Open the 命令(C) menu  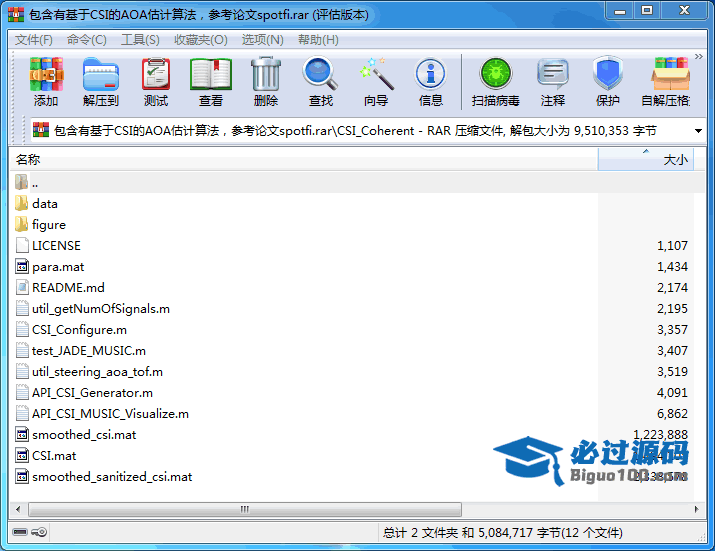click(86, 40)
